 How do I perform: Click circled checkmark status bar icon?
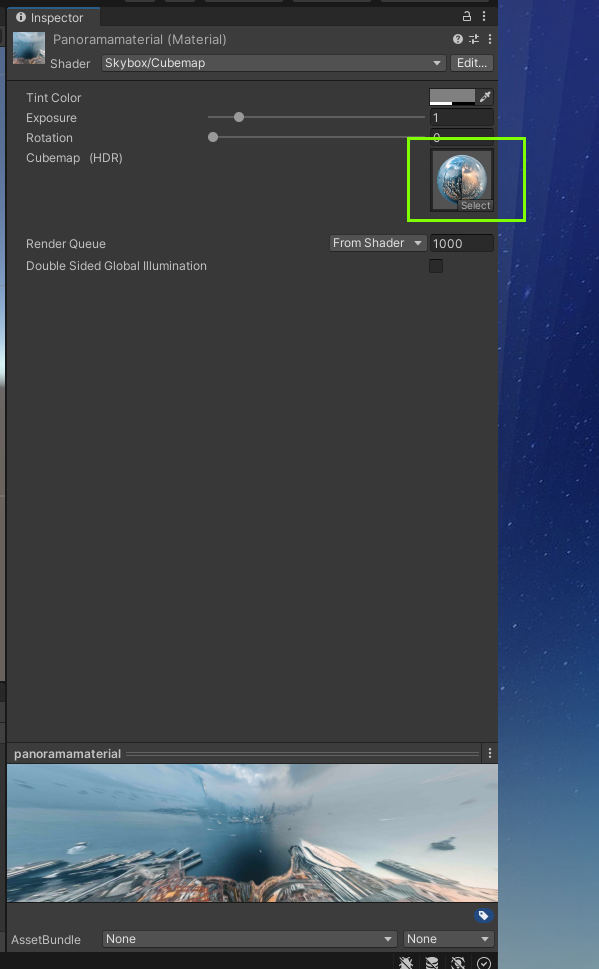484,962
